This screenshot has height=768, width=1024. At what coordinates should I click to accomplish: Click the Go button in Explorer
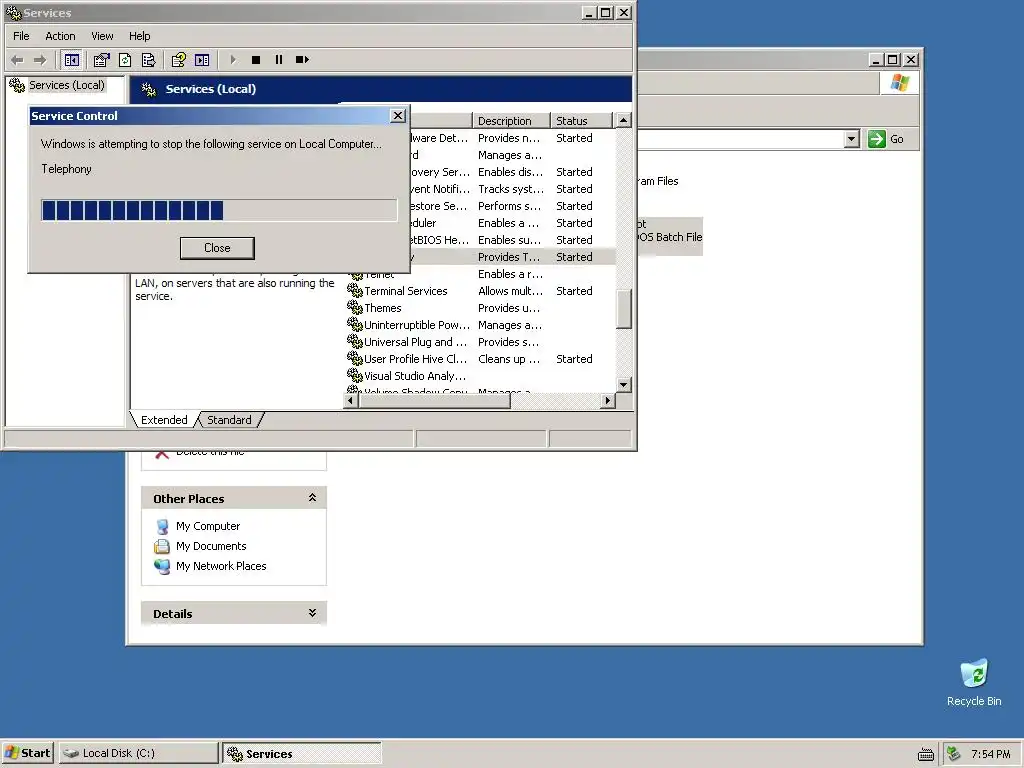886,139
